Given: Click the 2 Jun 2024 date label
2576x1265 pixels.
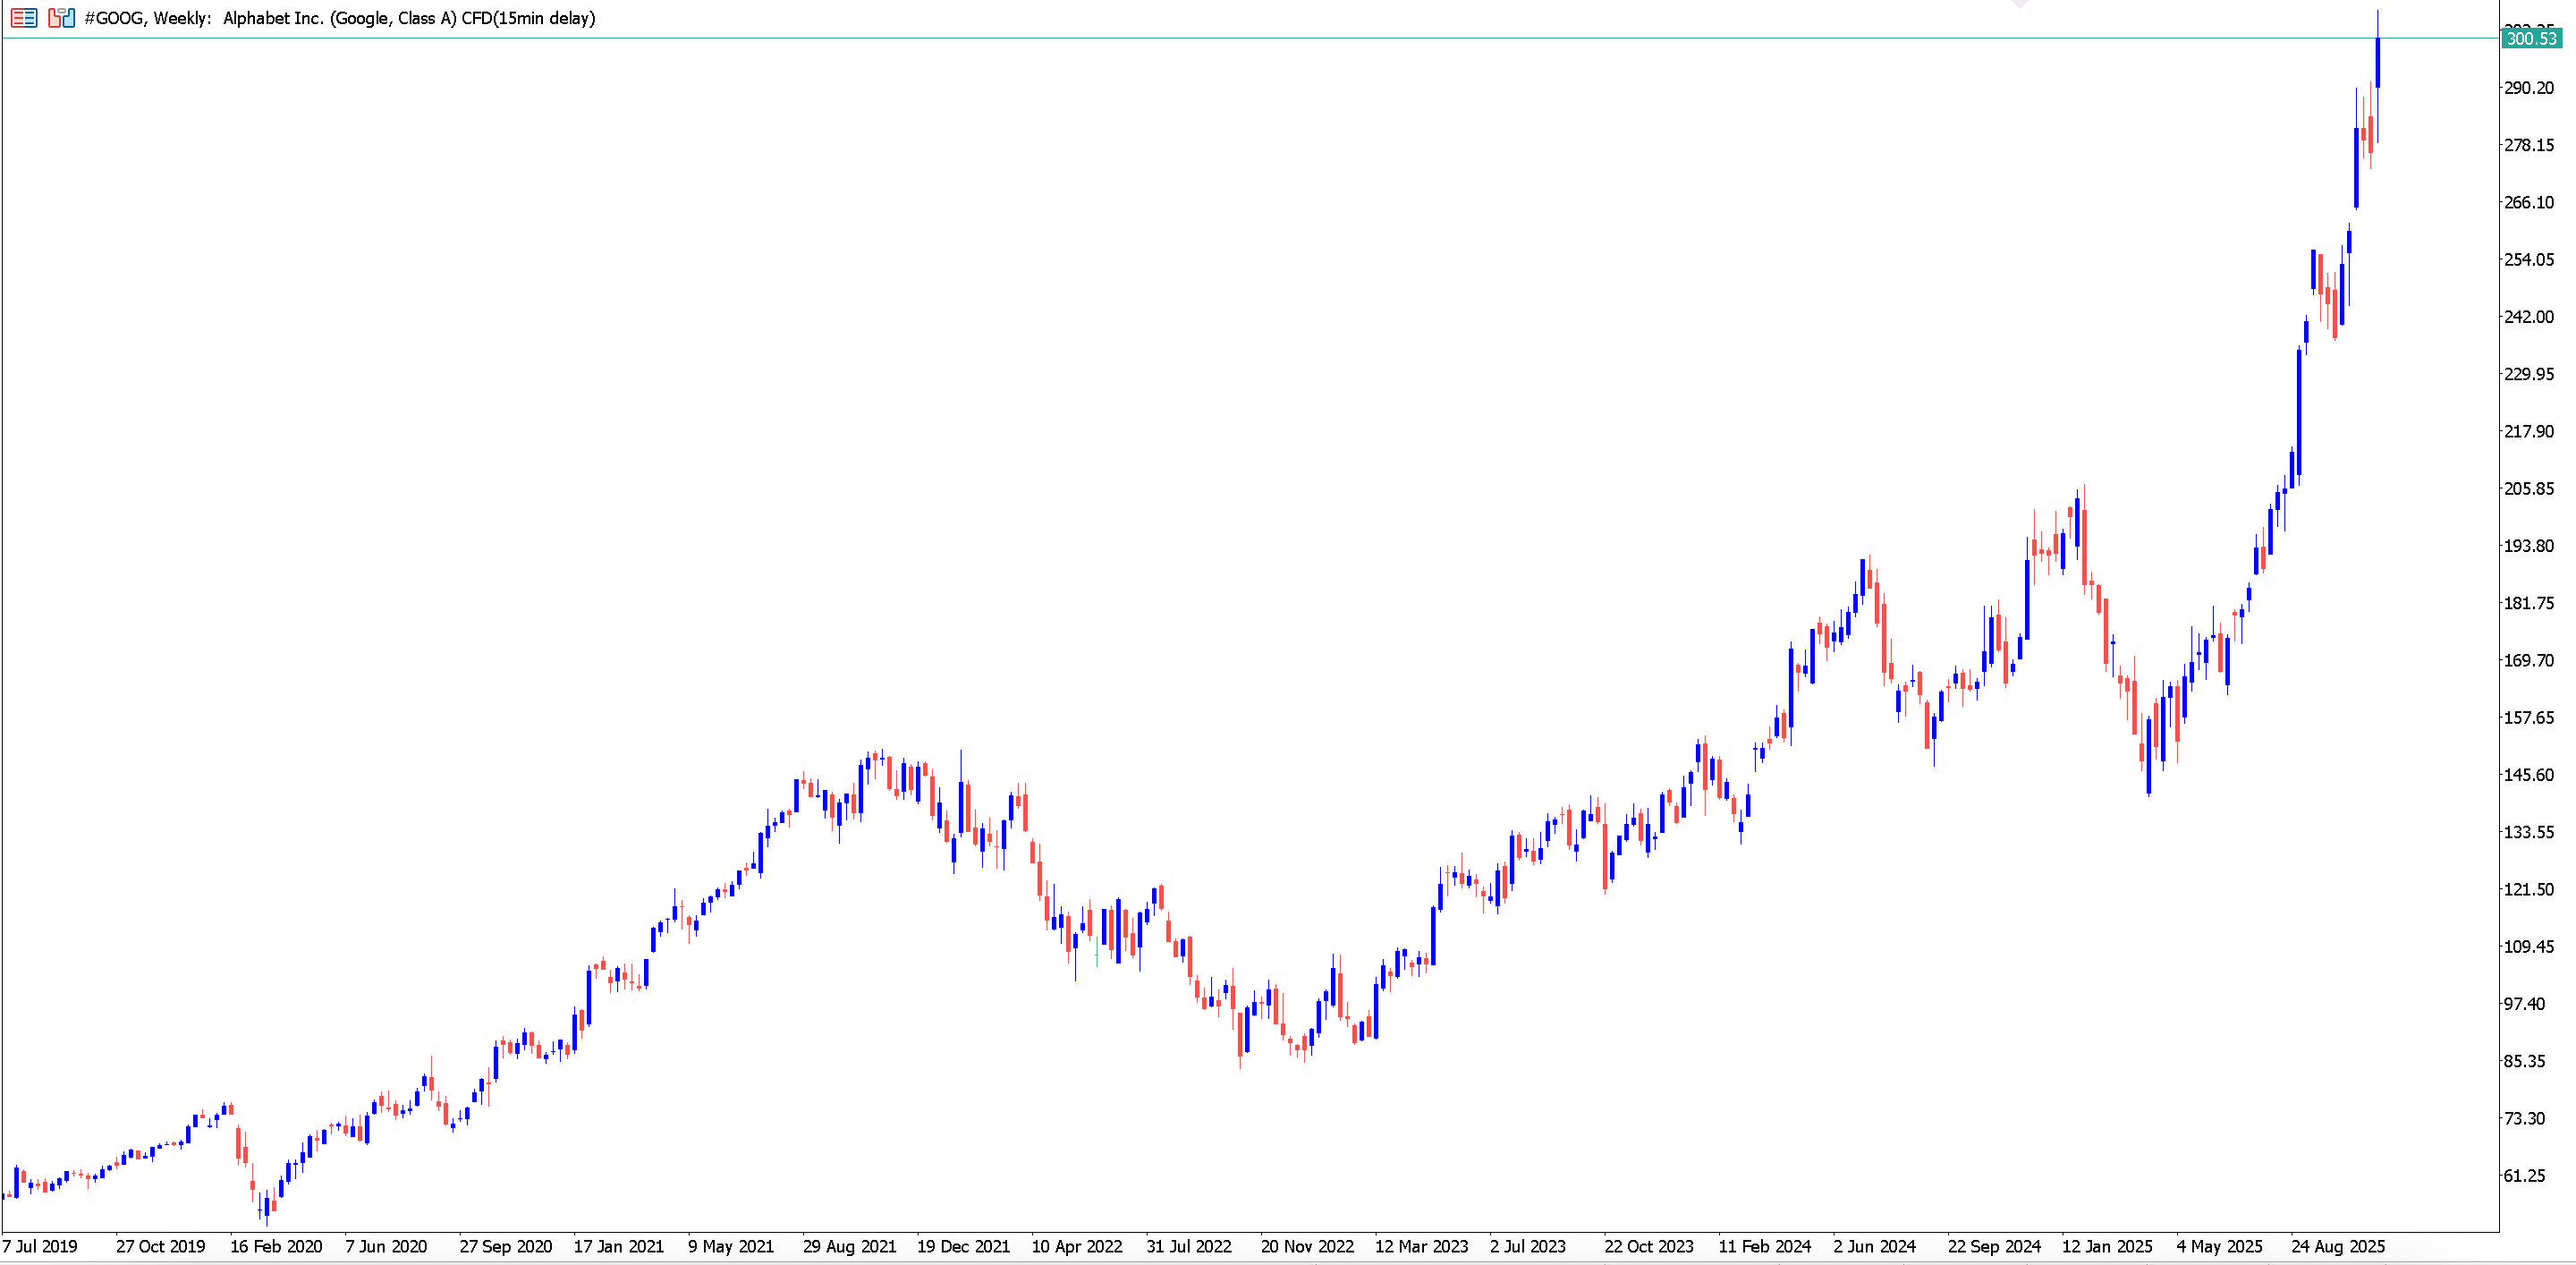Looking at the screenshot, I should click(x=1874, y=1246).
